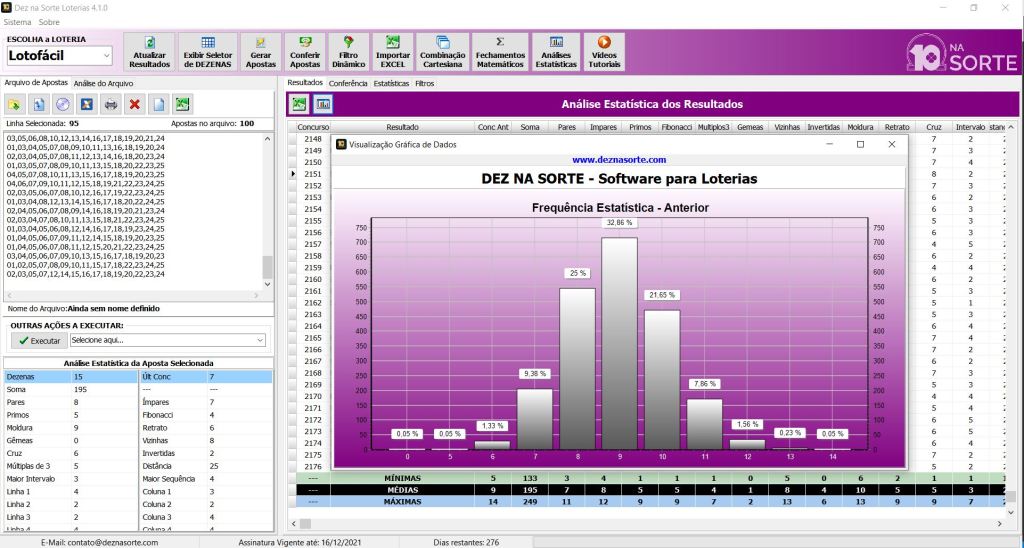This screenshot has width=1024, height=548.
Task: Switch to the Estatísticas tab
Action: [391, 84]
